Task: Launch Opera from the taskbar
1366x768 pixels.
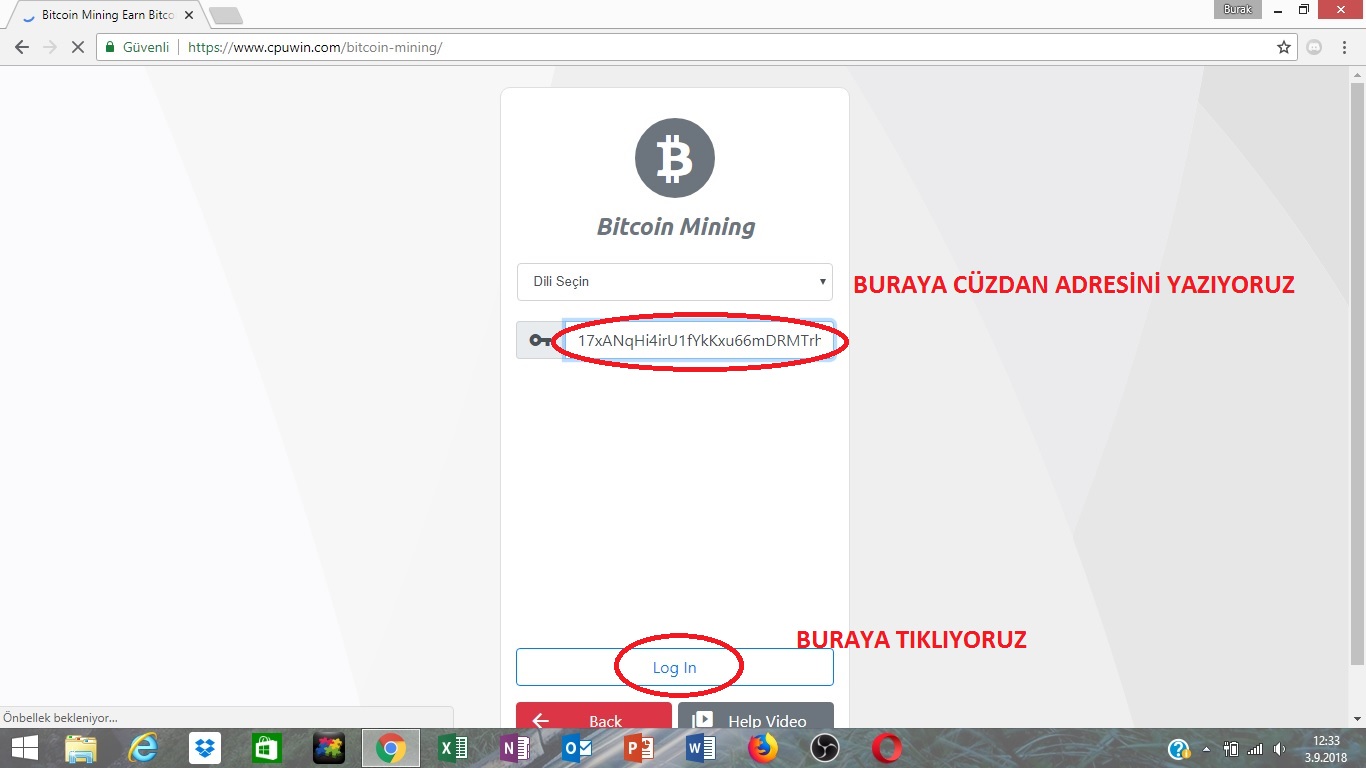Action: (x=887, y=748)
